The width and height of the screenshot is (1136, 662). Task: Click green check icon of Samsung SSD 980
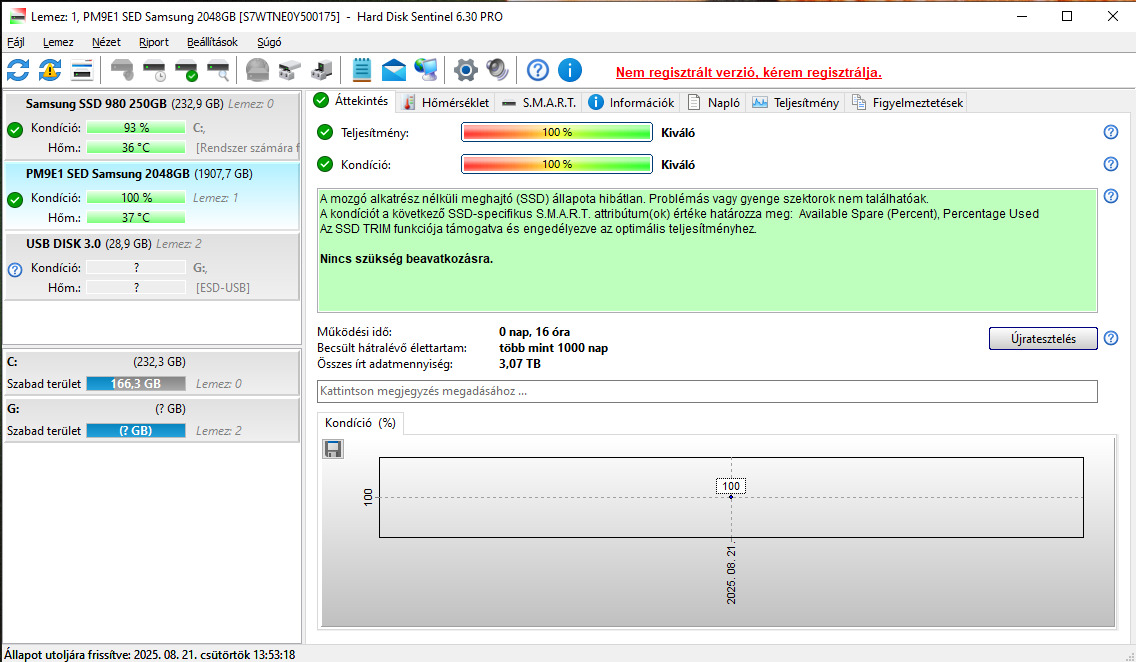15,130
